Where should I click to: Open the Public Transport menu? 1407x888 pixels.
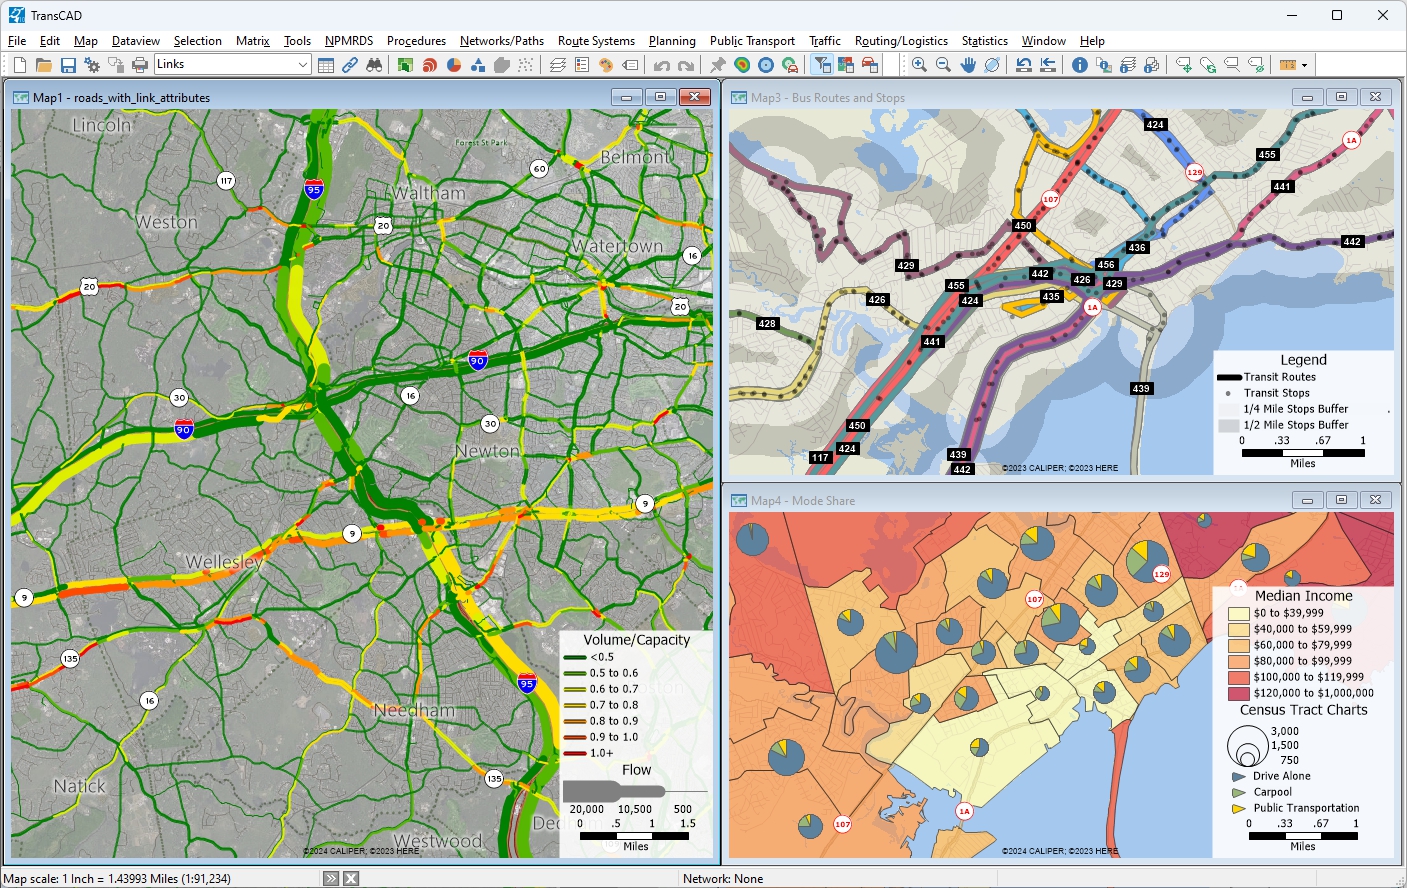(x=752, y=41)
